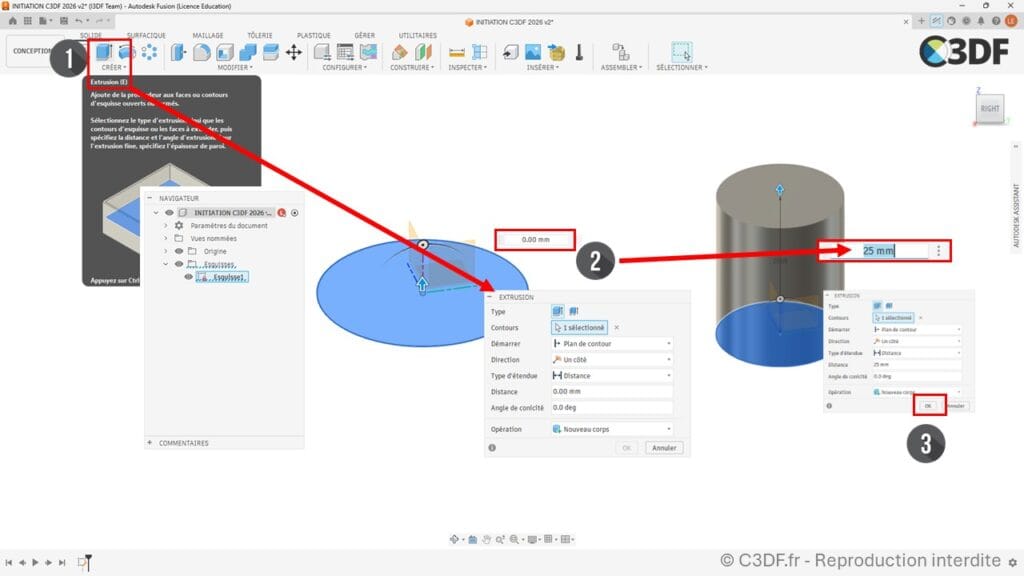Hide the Esquisse1 sketch visibility eye

tap(188, 276)
